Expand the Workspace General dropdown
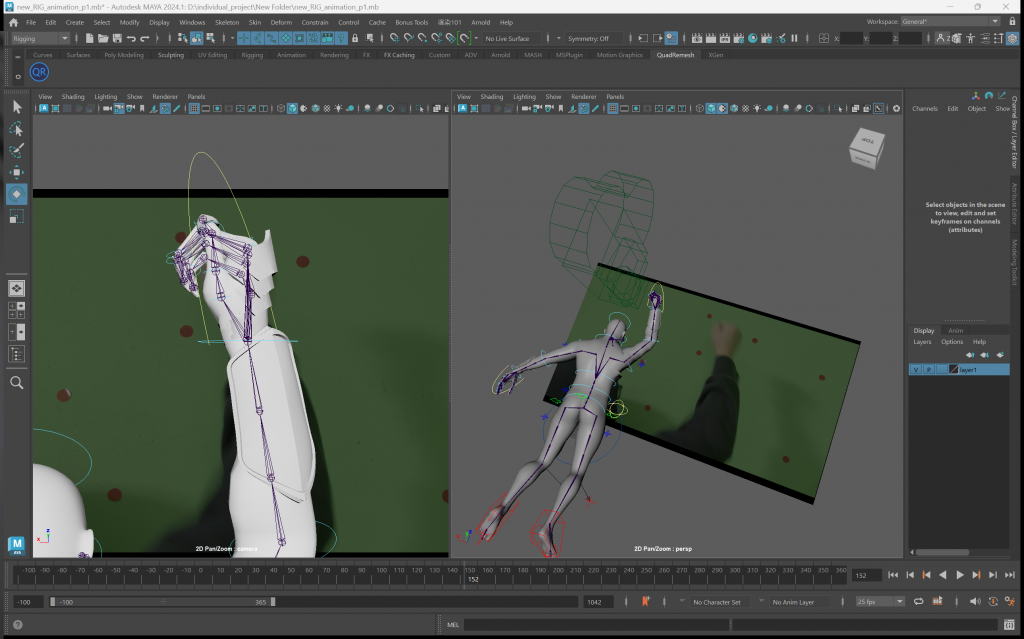 [x=950, y=21]
